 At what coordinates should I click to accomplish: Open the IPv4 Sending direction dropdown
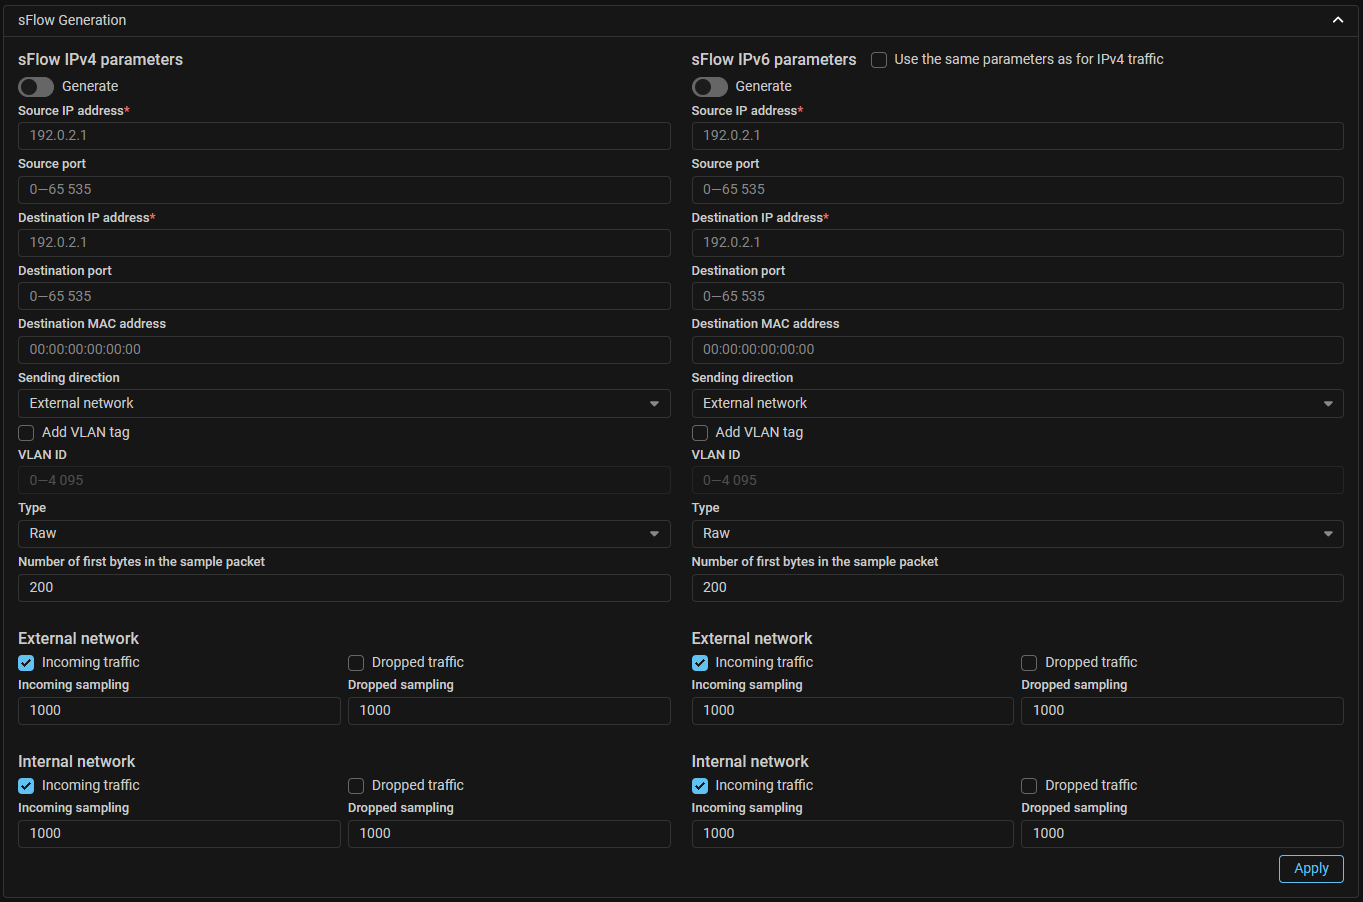point(344,403)
